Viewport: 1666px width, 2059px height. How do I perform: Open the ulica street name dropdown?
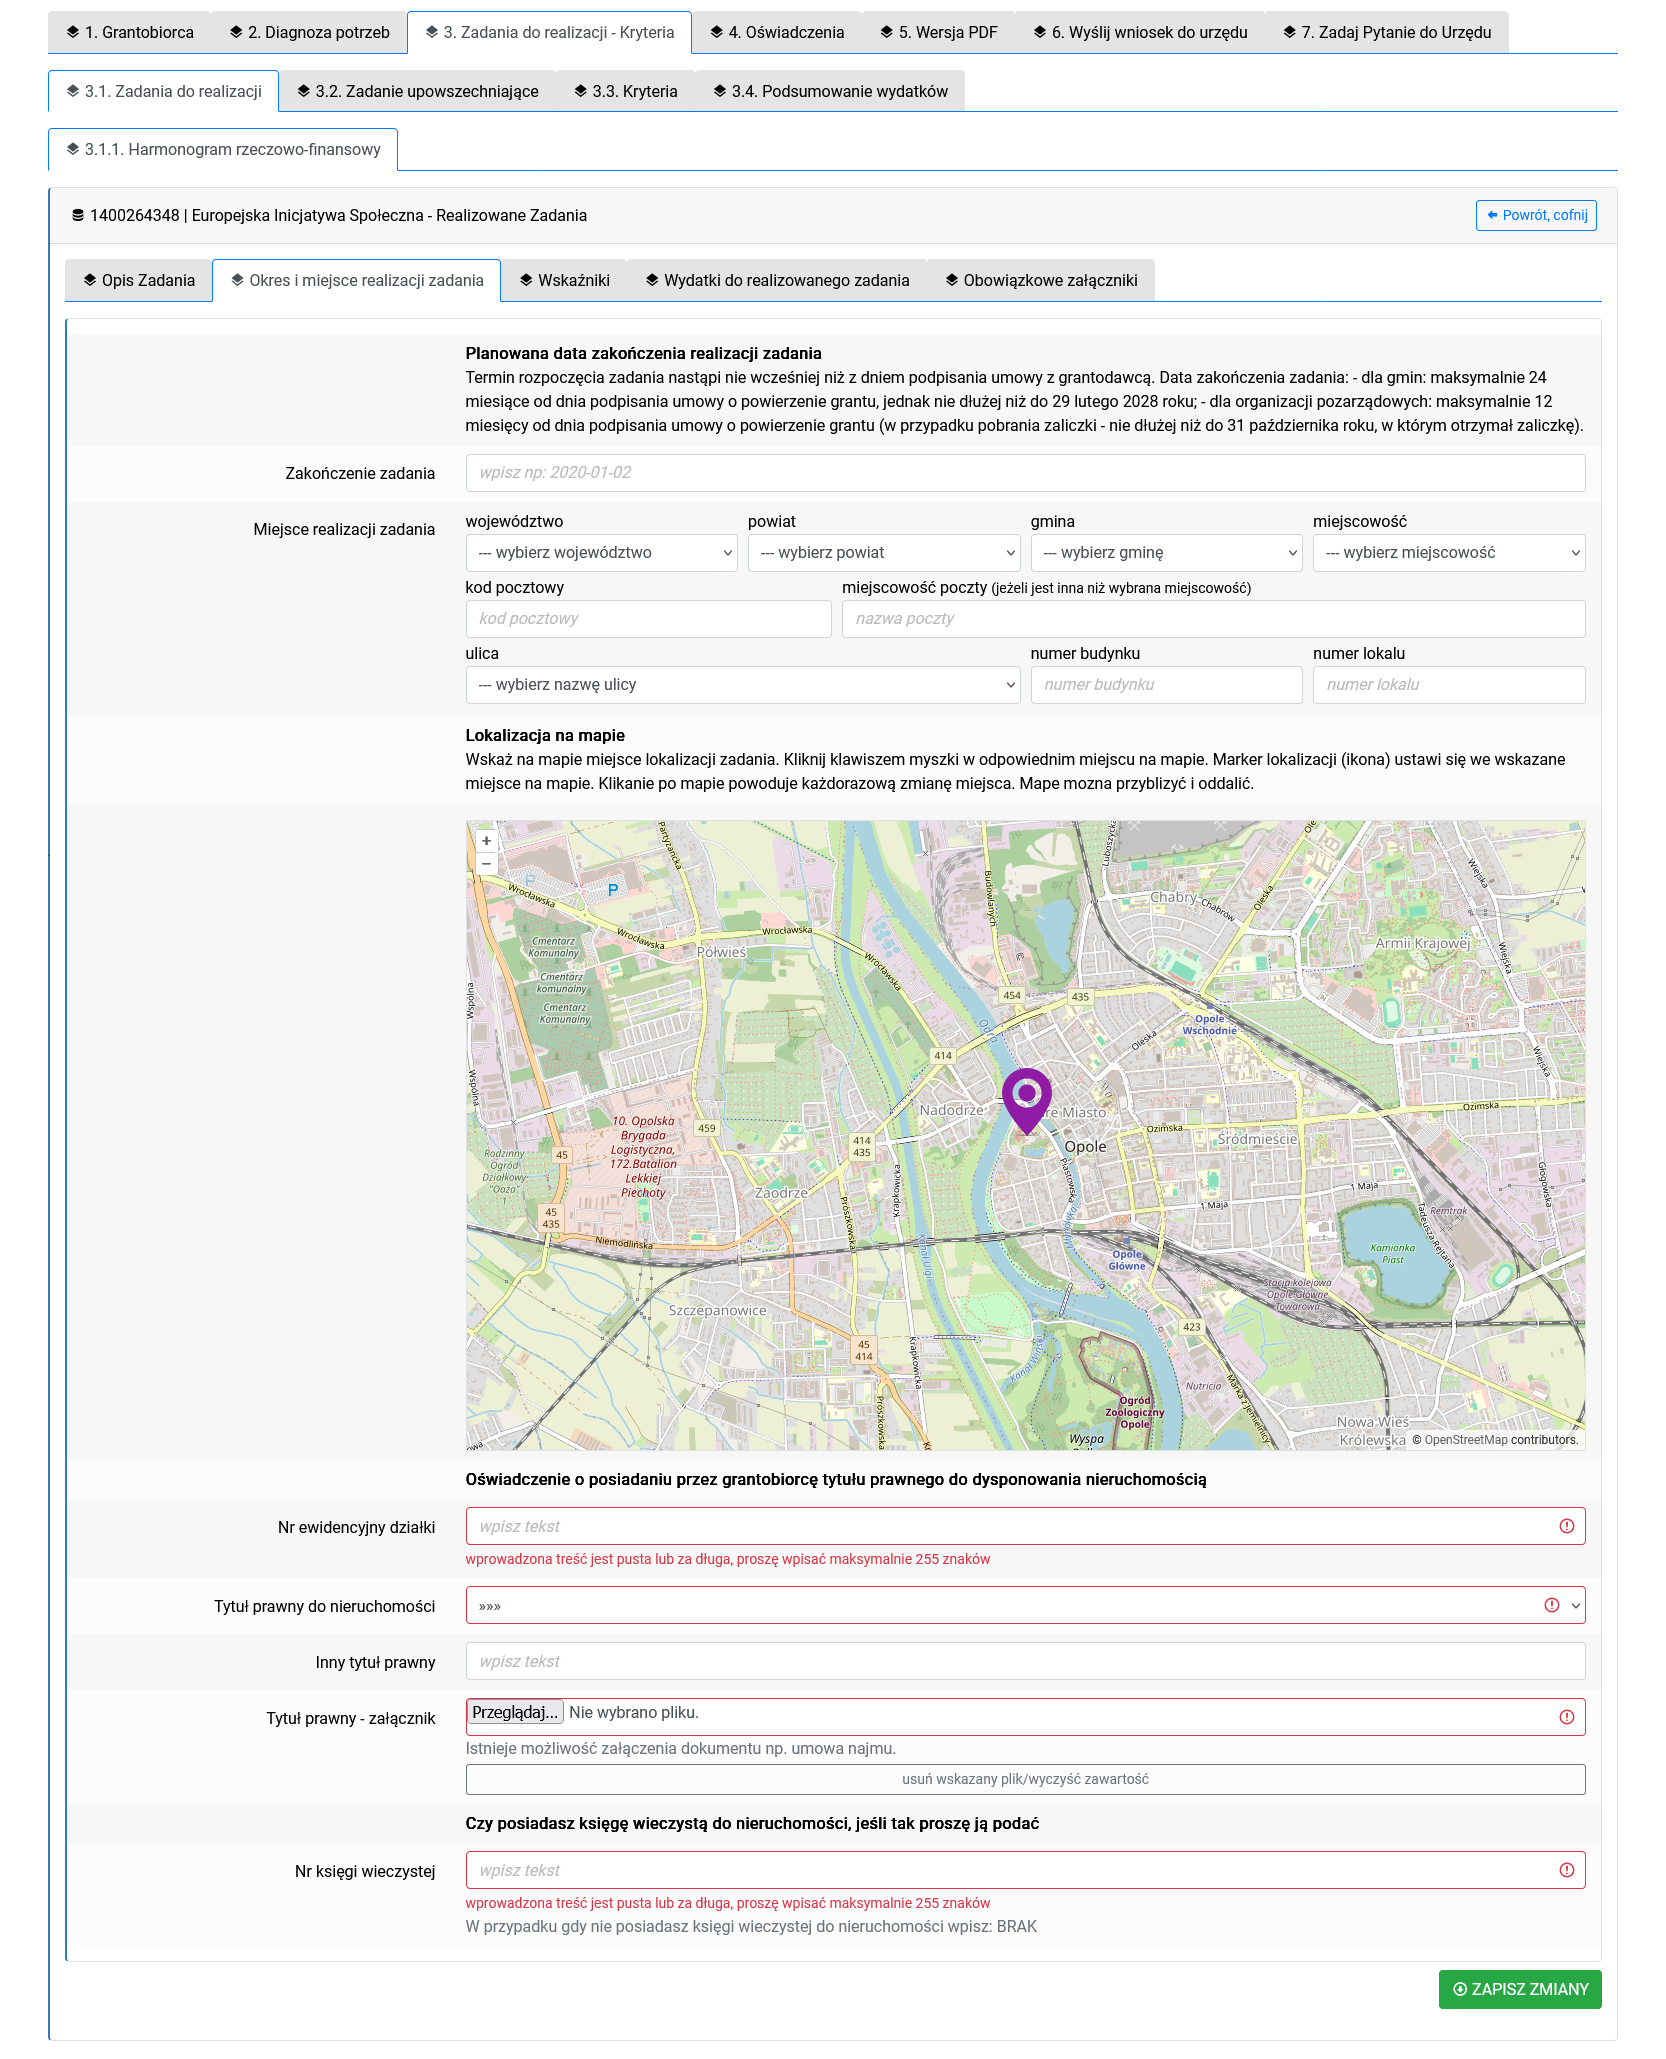[742, 685]
